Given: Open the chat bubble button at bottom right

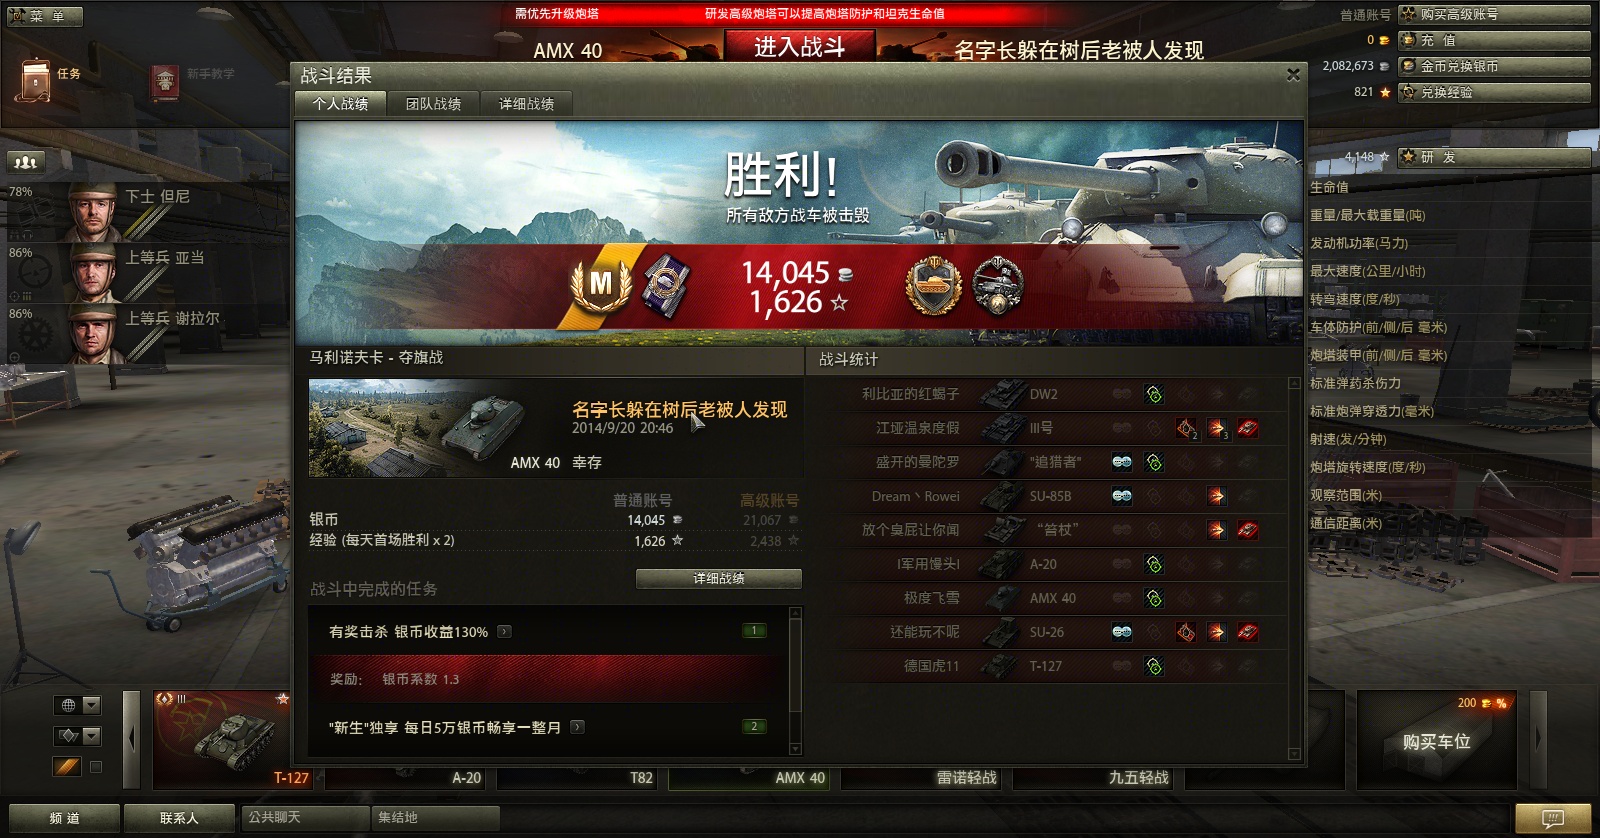Looking at the screenshot, I should [x=1553, y=818].
